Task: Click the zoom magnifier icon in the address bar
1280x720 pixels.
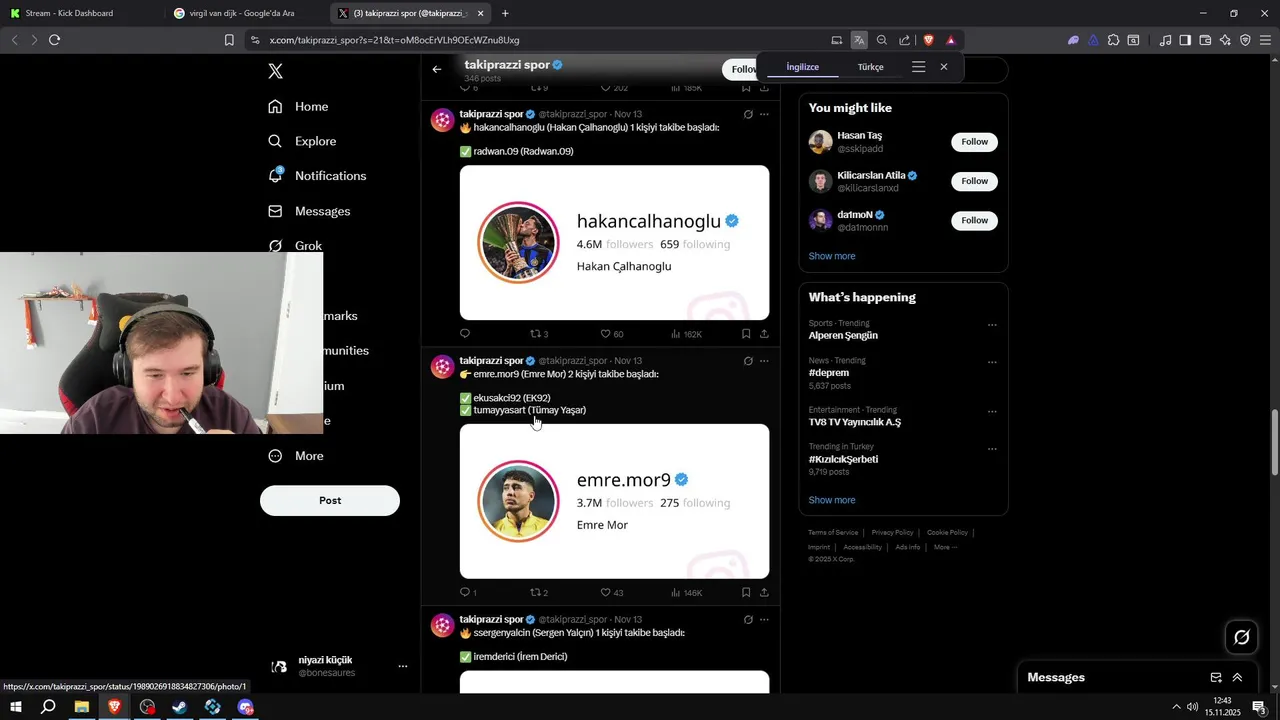Action: click(x=882, y=40)
